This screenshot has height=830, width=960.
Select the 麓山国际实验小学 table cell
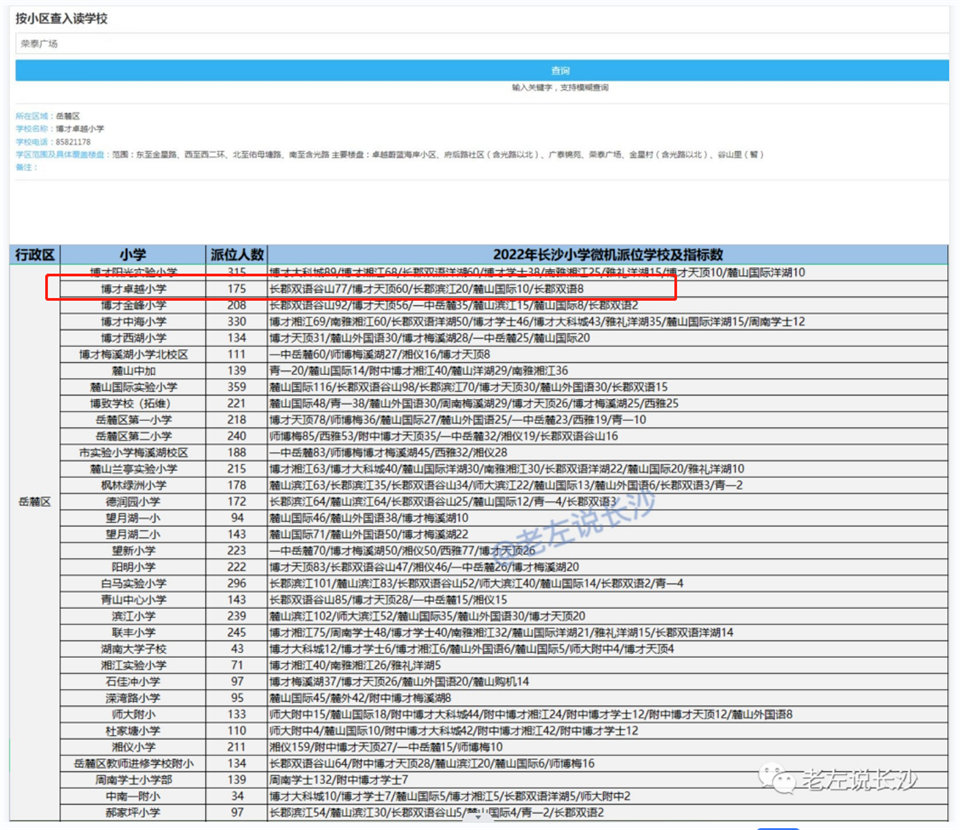click(x=133, y=387)
